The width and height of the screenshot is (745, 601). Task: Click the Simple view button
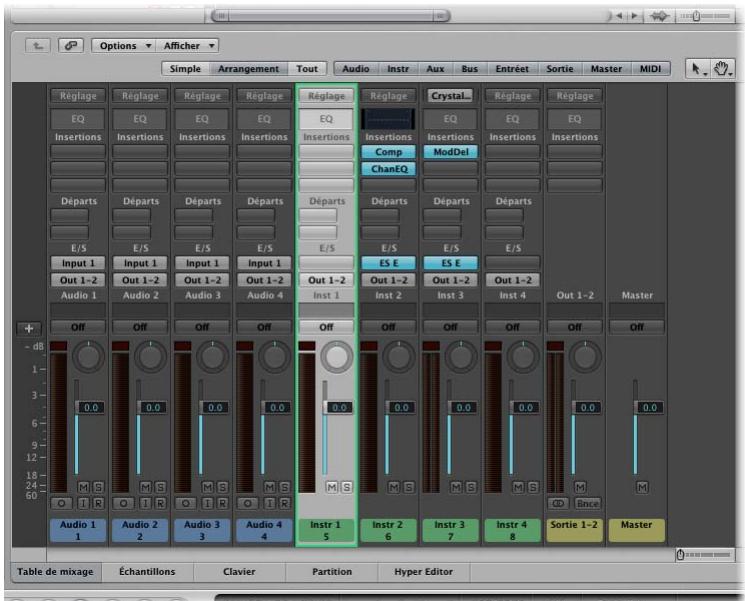coord(185,69)
